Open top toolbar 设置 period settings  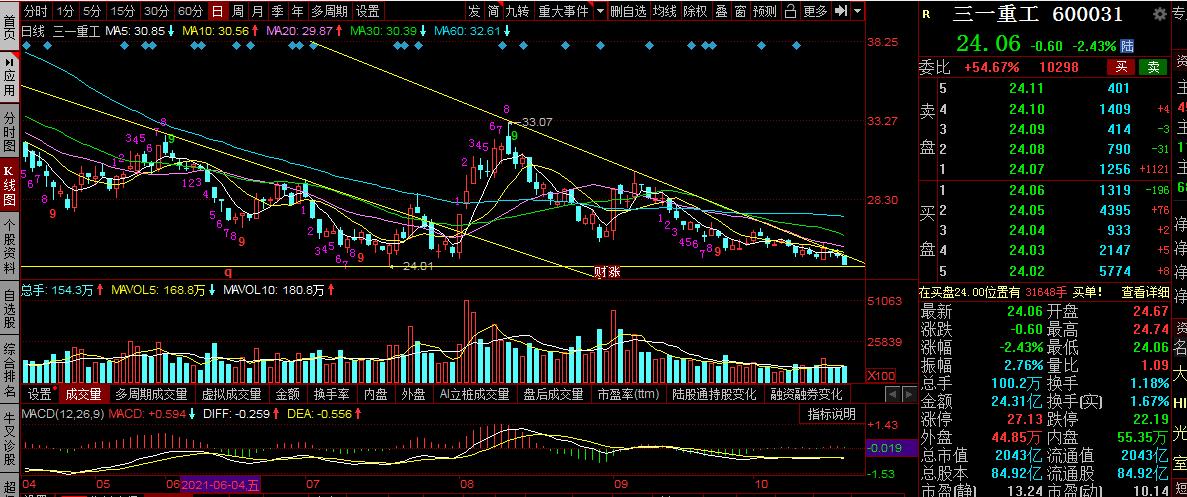point(368,11)
